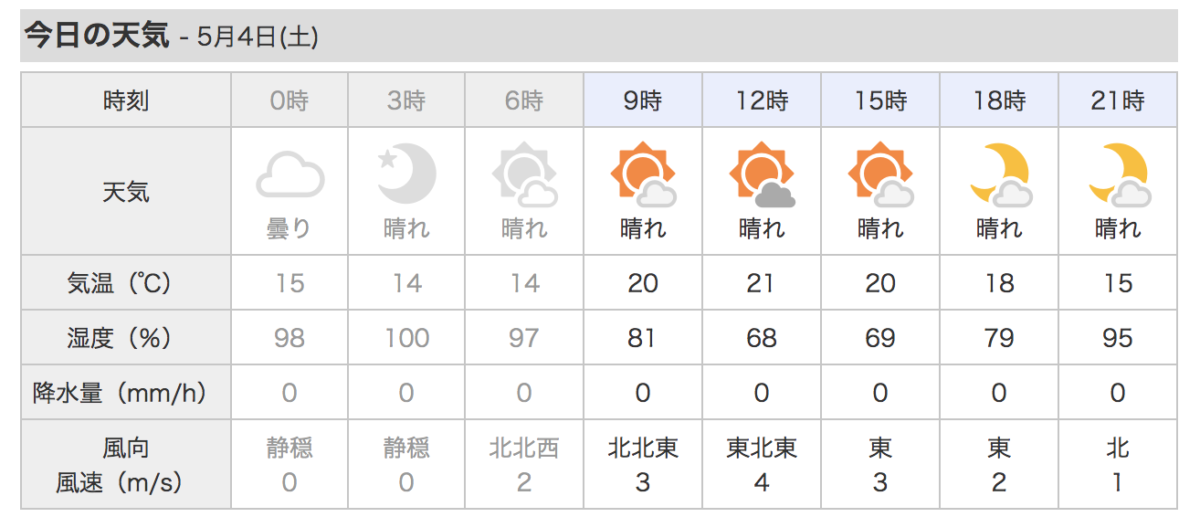1200x517 pixels.
Task: Click the 降水量 (mm/h) row label
Action: 126,392
